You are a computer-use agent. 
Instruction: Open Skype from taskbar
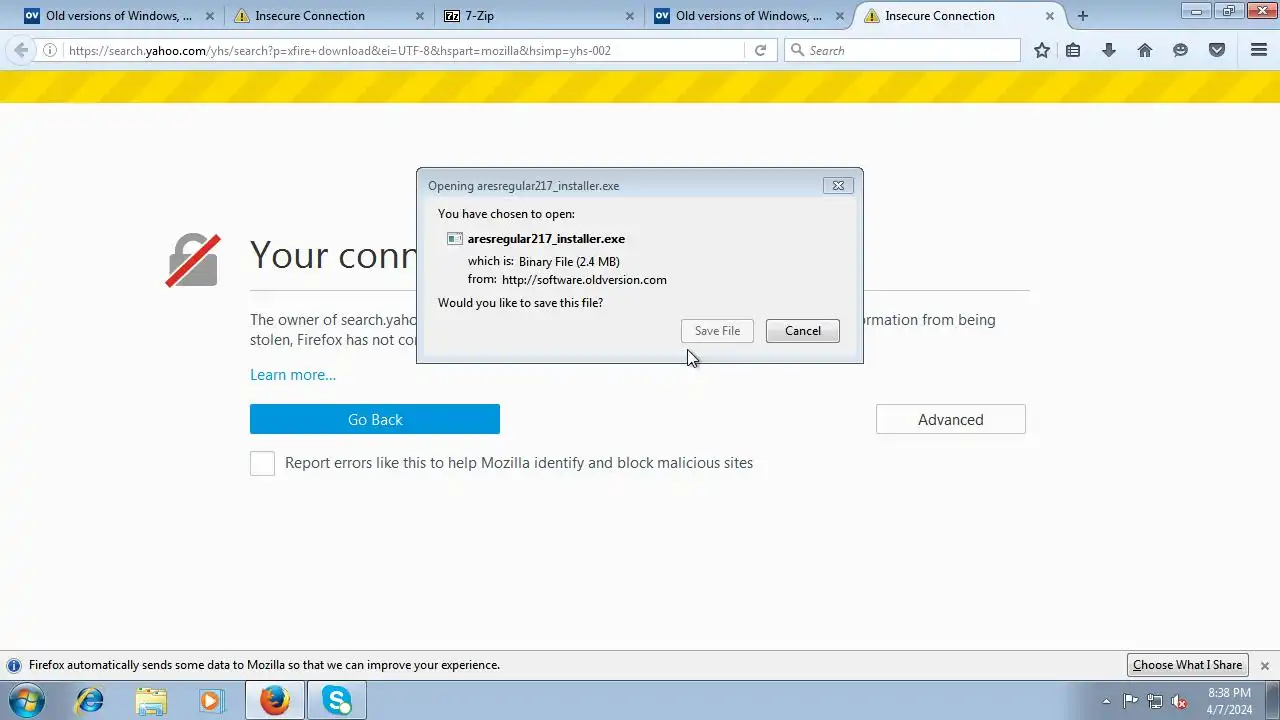337,700
